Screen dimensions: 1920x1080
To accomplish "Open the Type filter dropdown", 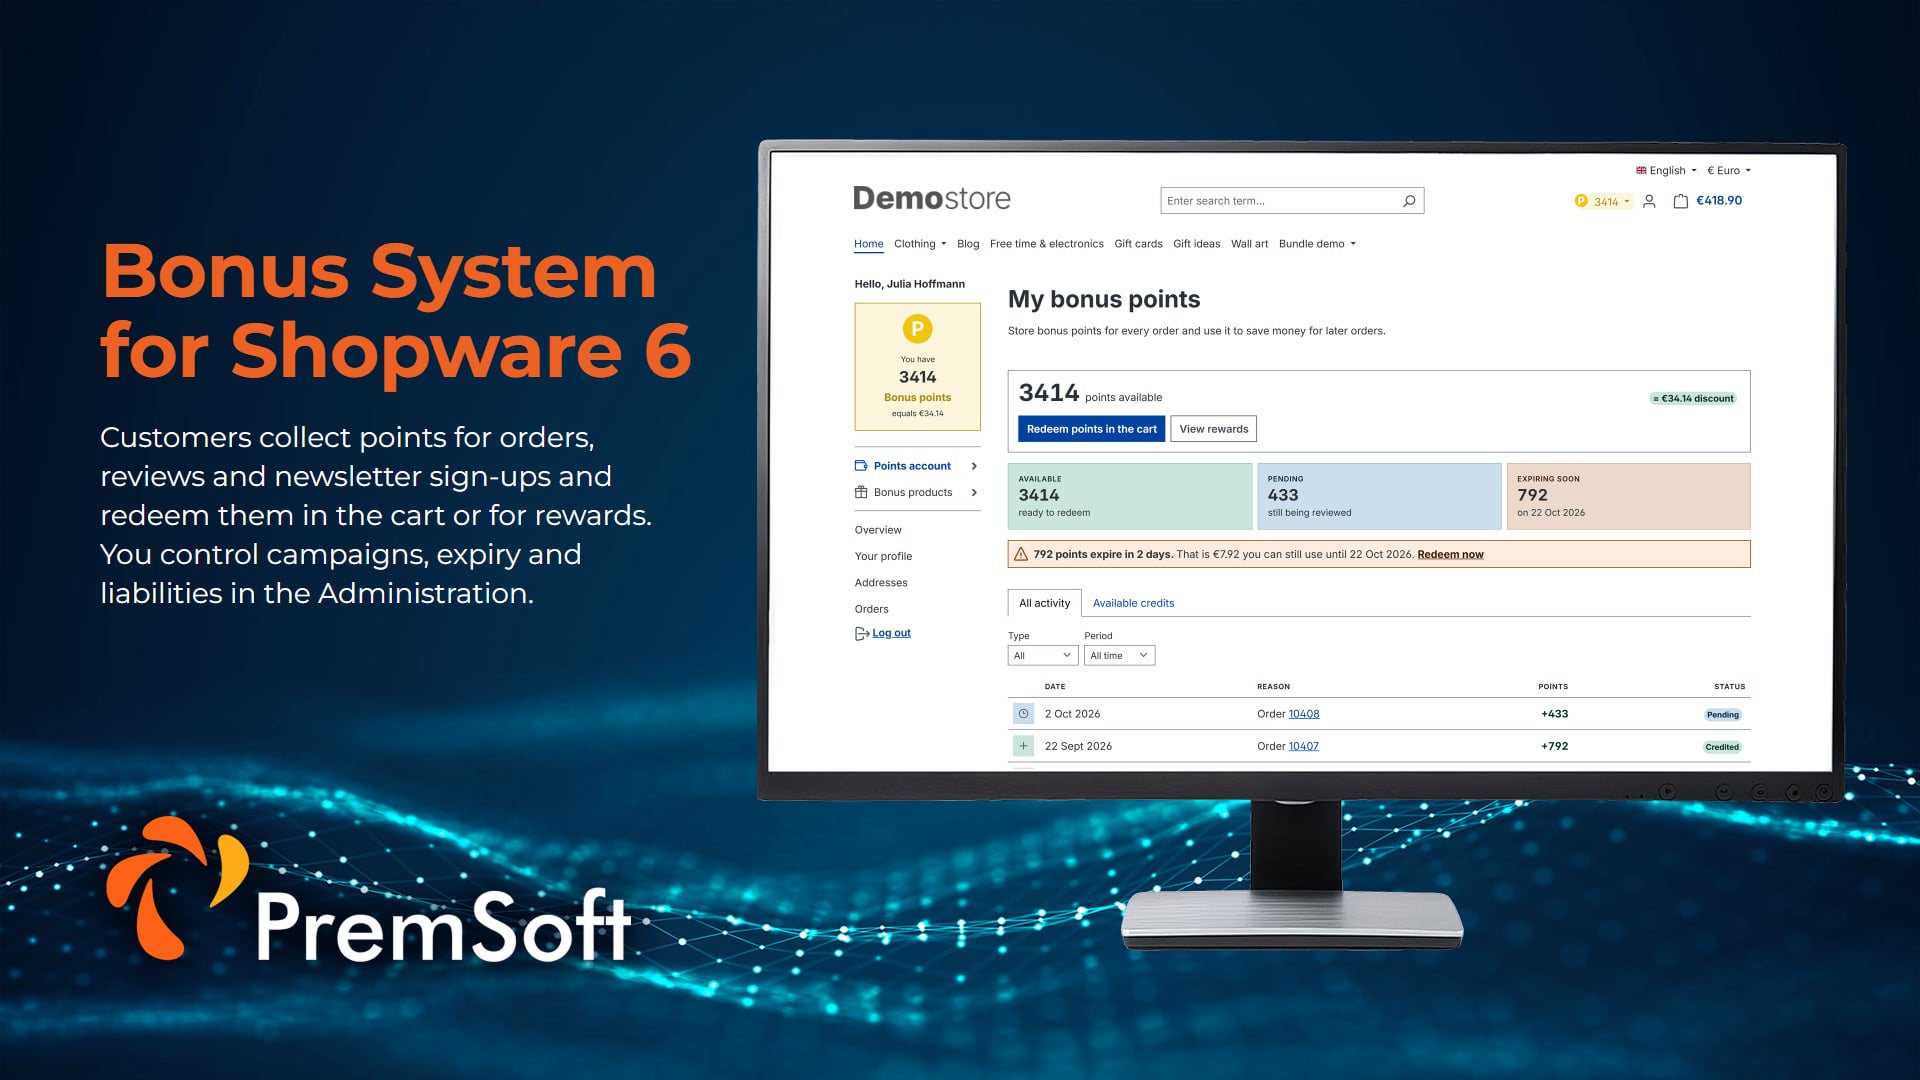I will [x=1043, y=656].
